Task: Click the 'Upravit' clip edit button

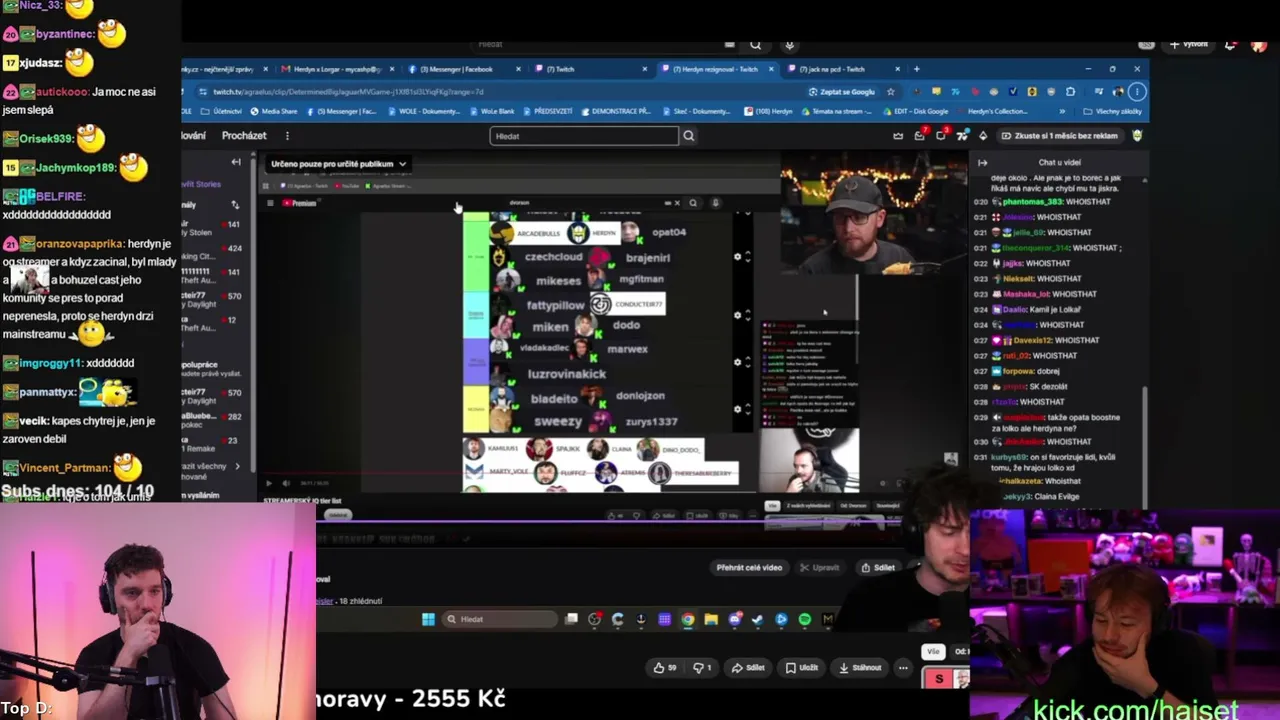Action: [820, 568]
